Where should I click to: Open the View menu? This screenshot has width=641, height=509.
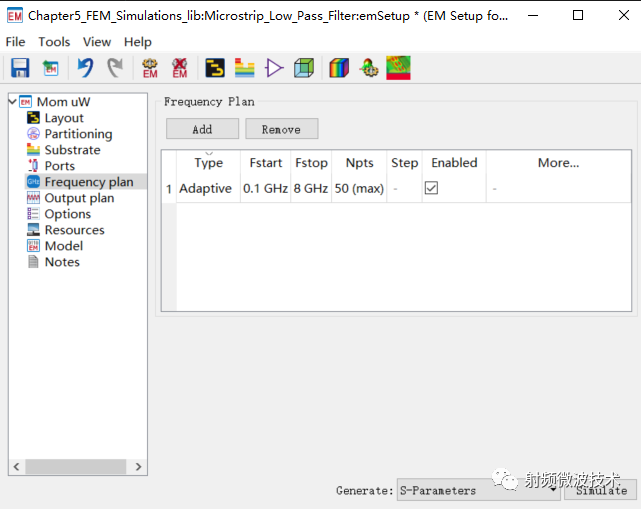click(x=97, y=42)
